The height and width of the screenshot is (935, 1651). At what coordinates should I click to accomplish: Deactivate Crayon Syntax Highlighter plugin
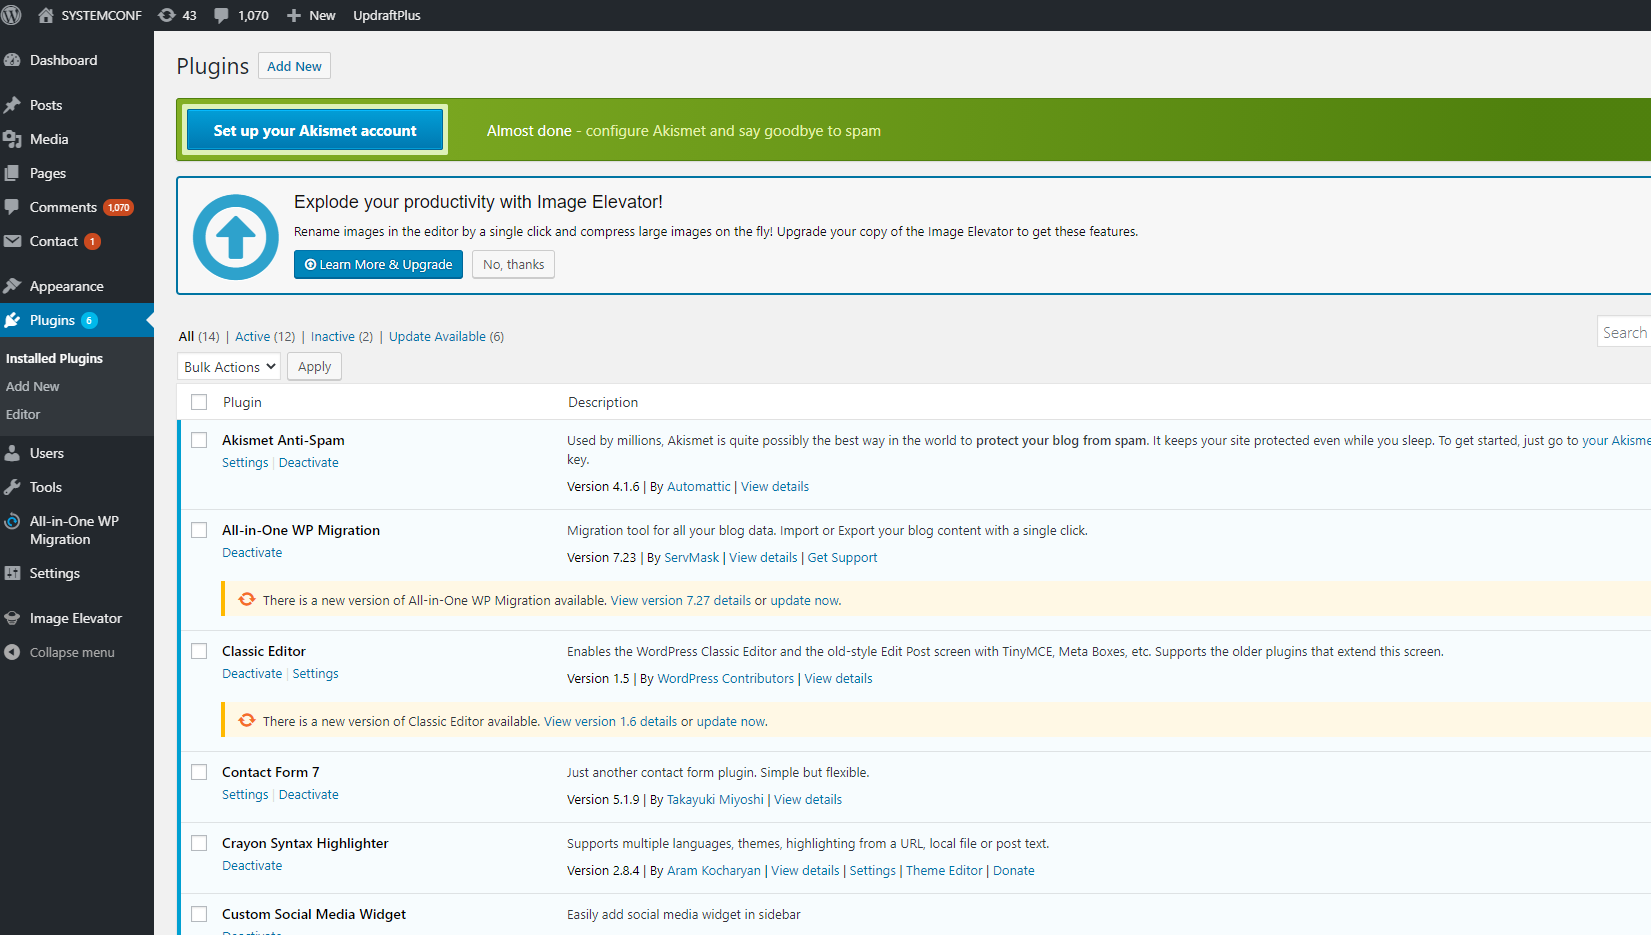pos(252,866)
